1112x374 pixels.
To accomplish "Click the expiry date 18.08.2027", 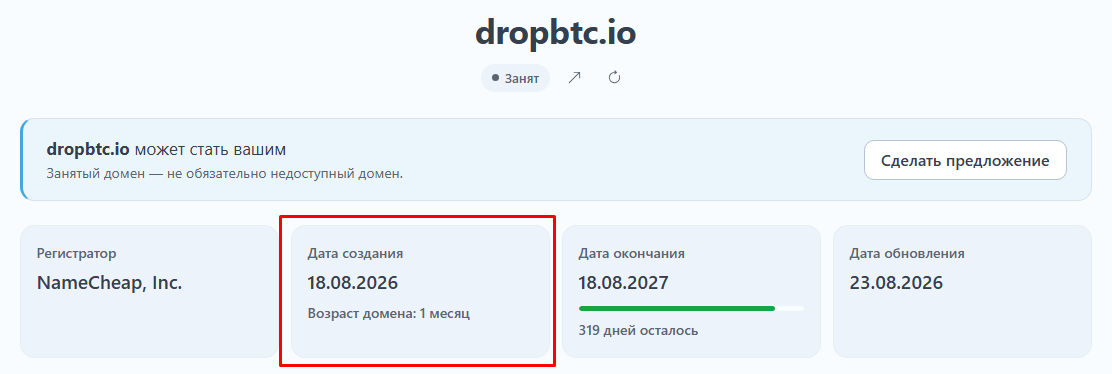I will click(623, 283).
